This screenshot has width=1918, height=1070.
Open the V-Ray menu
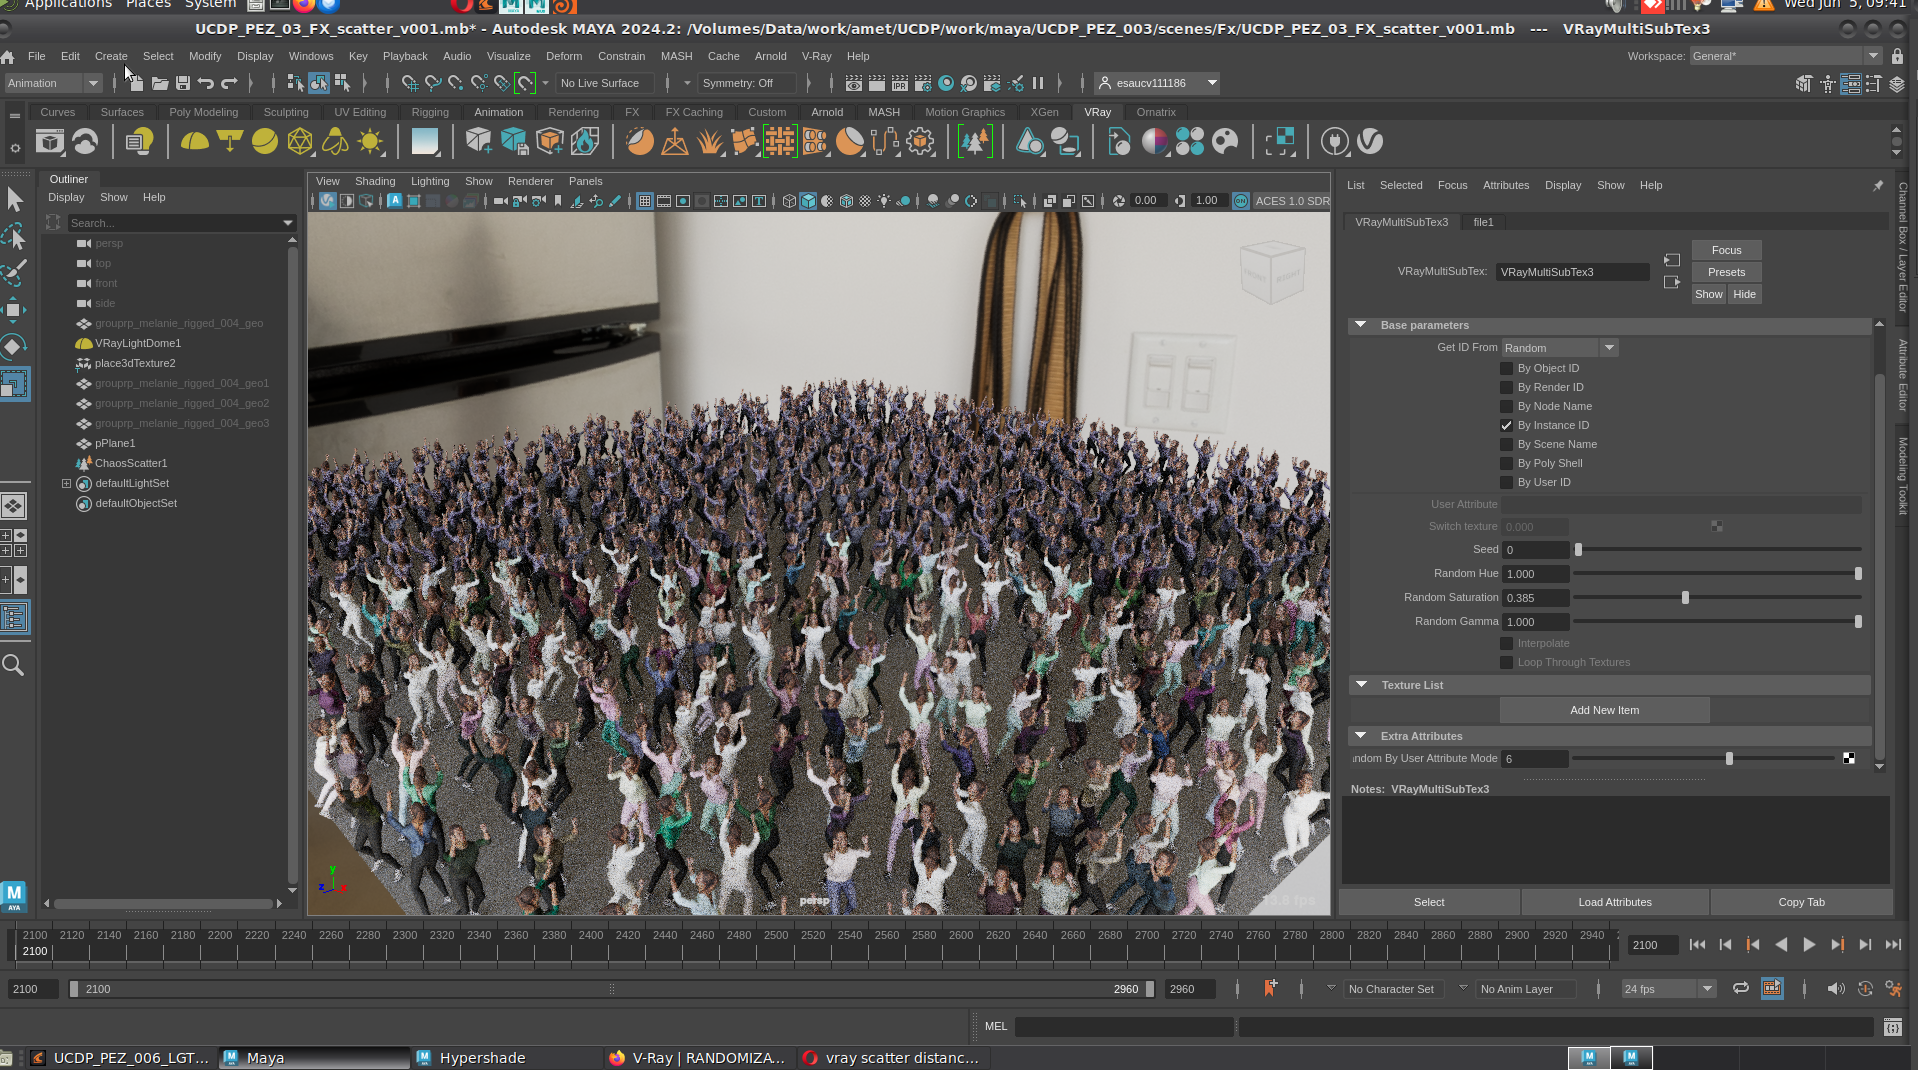(816, 56)
